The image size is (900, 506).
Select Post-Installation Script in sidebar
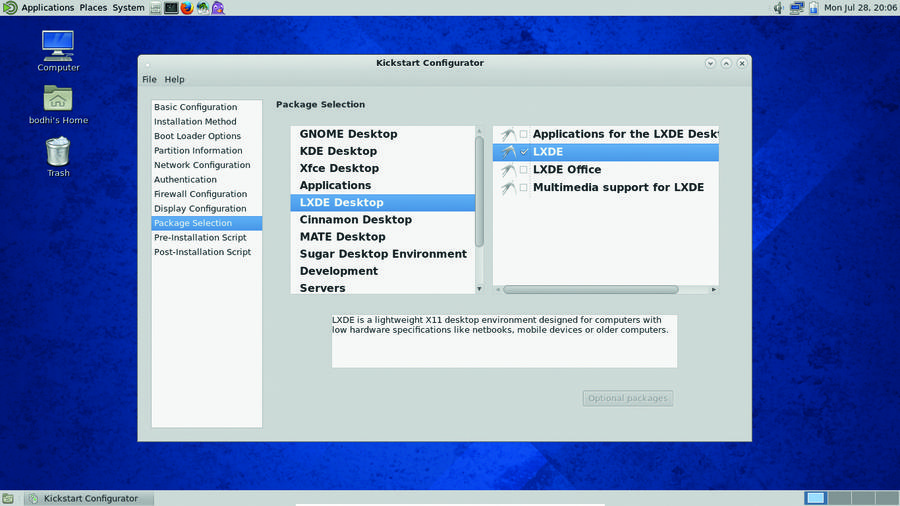pyautogui.click(x=207, y=252)
